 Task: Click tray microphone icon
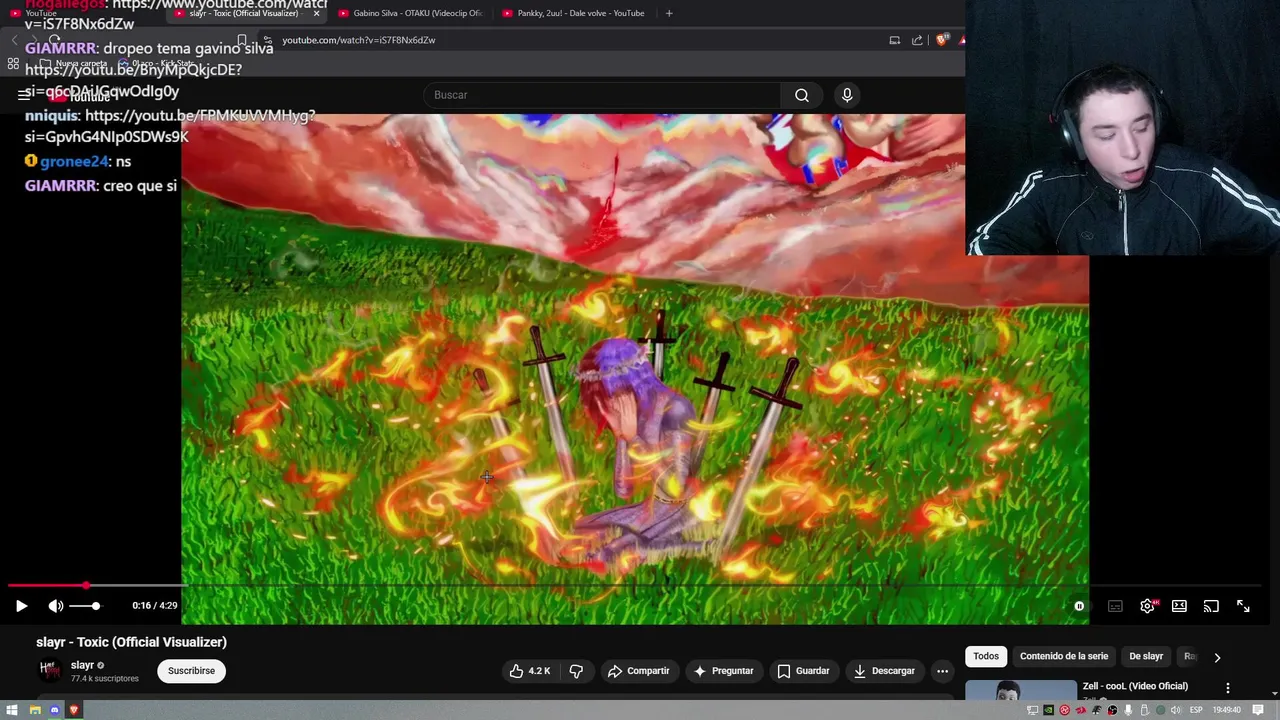[x=1128, y=710]
